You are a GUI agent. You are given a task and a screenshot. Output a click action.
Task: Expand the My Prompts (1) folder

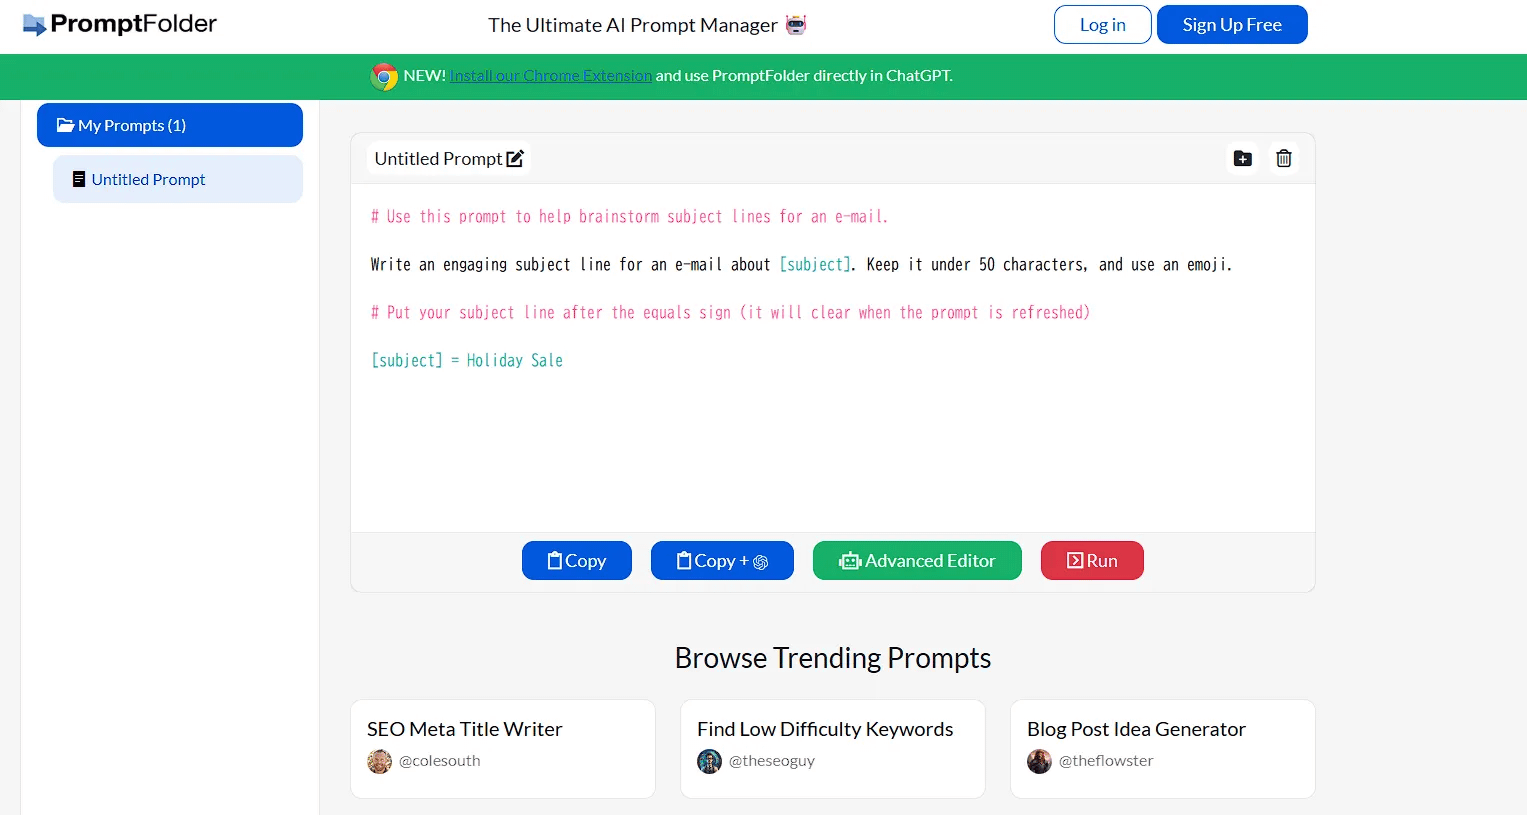click(x=170, y=125)
